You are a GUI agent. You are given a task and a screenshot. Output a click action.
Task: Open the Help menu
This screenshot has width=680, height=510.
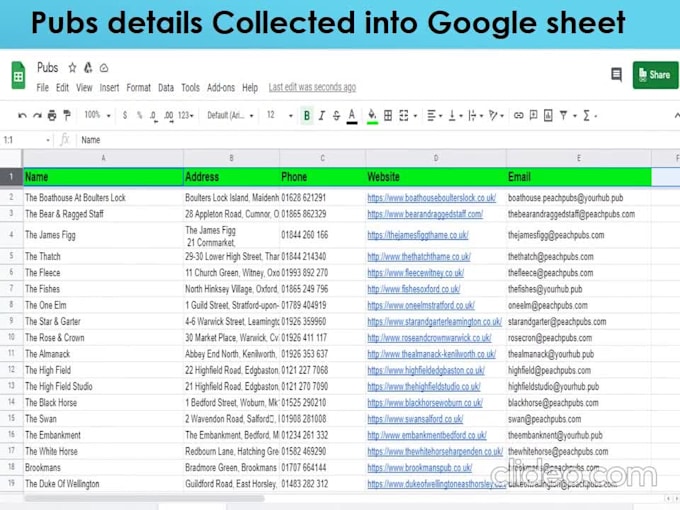pos(250,88)
